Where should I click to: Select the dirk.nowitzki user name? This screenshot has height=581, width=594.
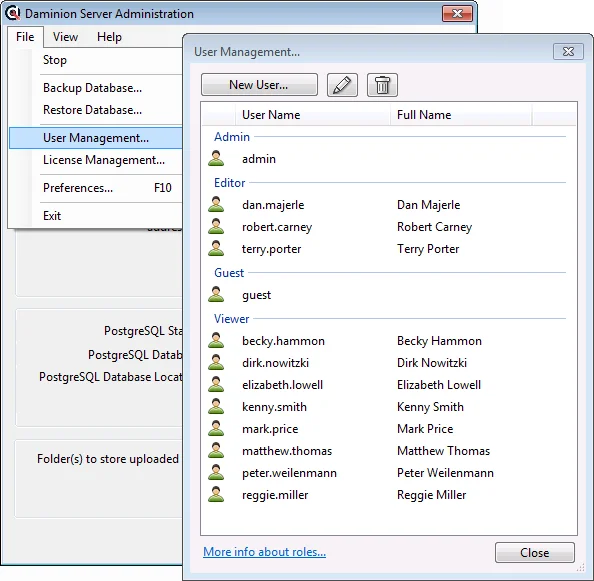pyautogui.click(x=275, y=363)
